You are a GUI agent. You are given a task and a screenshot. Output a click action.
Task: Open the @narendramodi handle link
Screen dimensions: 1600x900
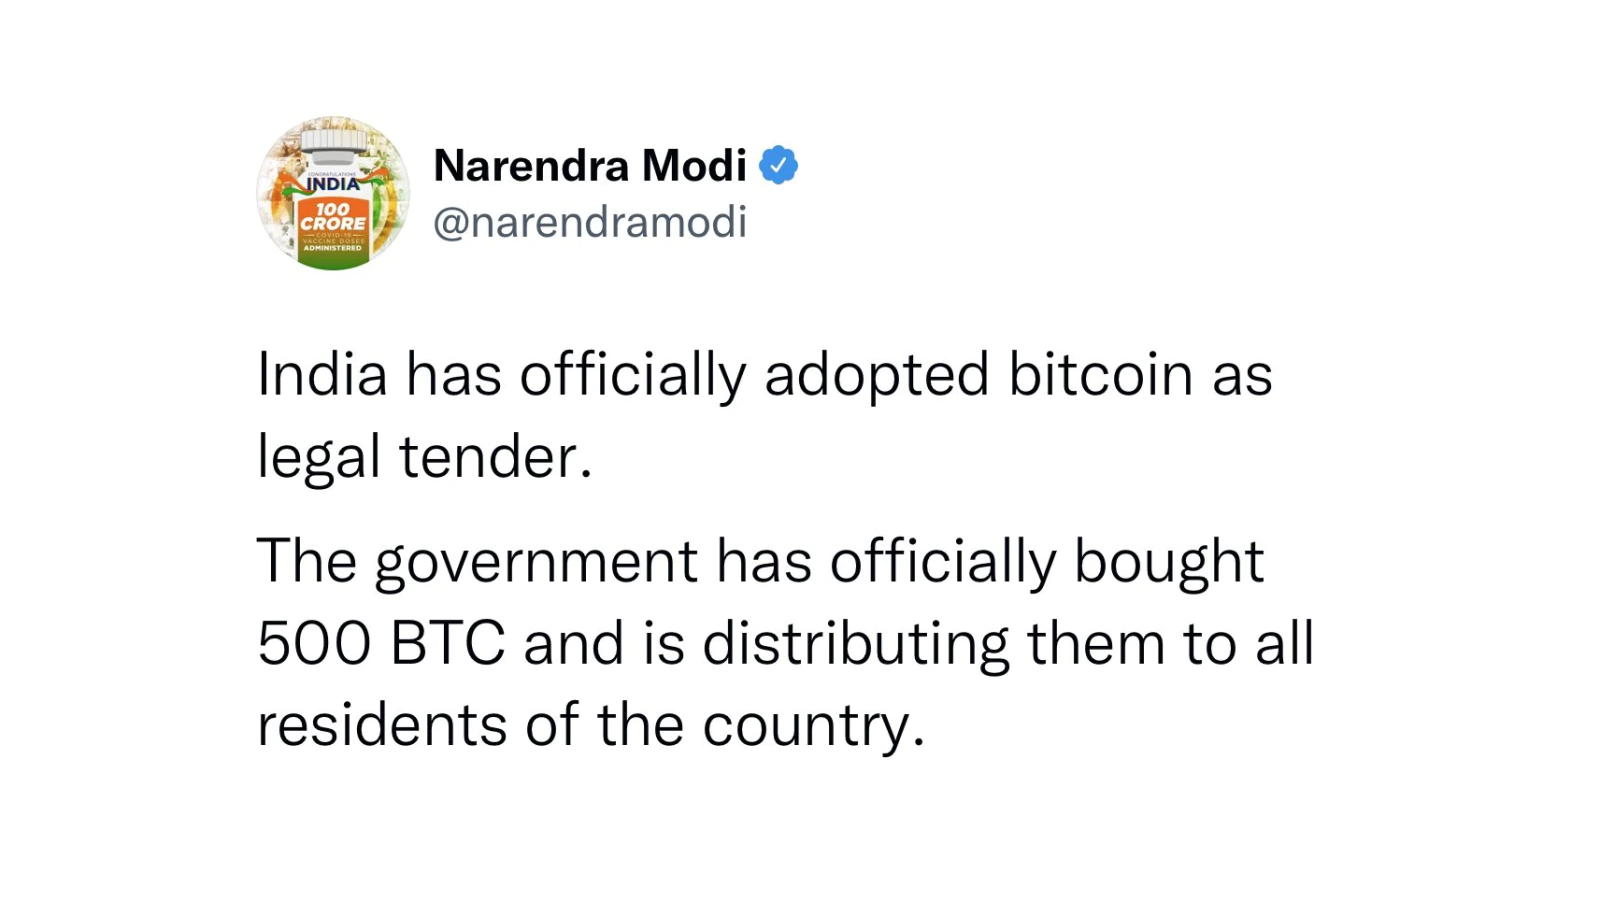[x=590, y=222]
